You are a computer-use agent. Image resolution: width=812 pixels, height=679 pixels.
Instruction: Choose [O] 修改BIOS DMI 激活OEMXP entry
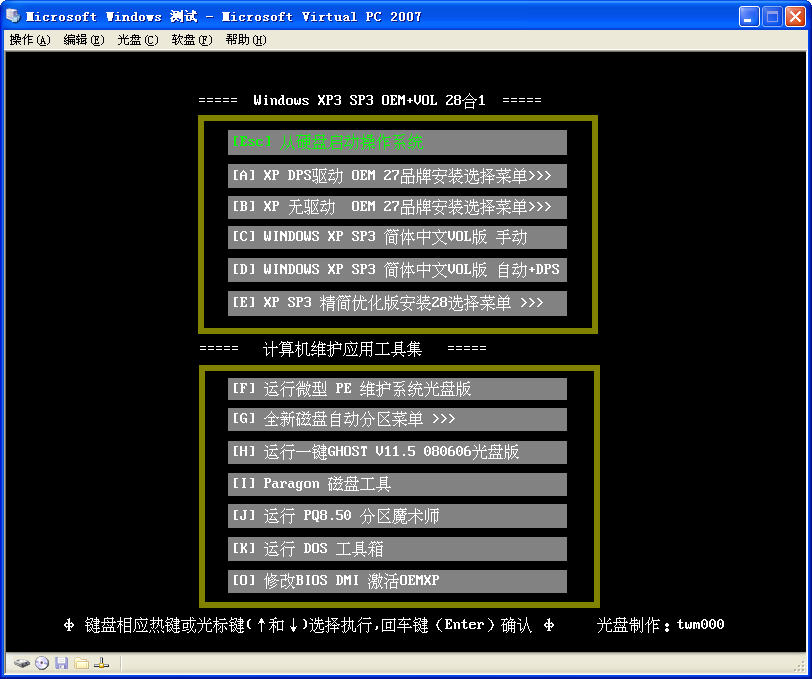pos(397,581)
